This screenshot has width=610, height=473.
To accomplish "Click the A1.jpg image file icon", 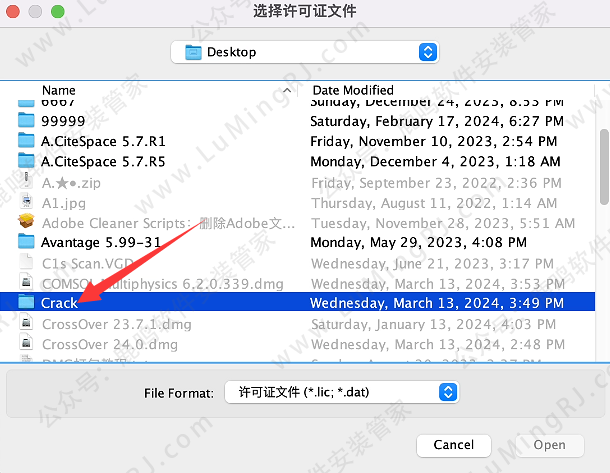I will [26, 201].
